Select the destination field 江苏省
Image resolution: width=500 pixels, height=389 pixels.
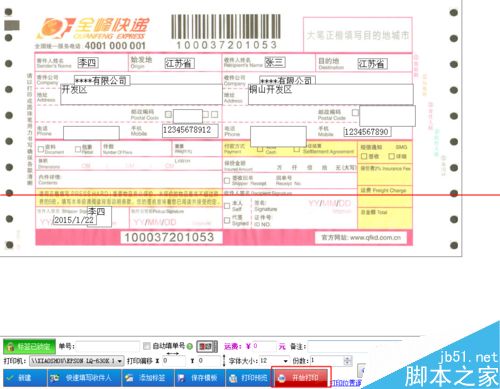(x=372, y=64)
